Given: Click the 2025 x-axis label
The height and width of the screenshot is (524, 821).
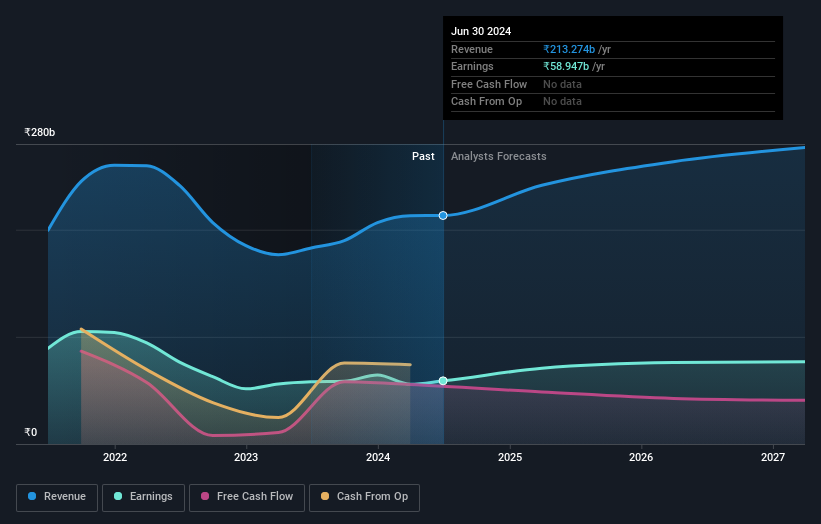Looking at the screenshot, I should (x=509, y=458).
